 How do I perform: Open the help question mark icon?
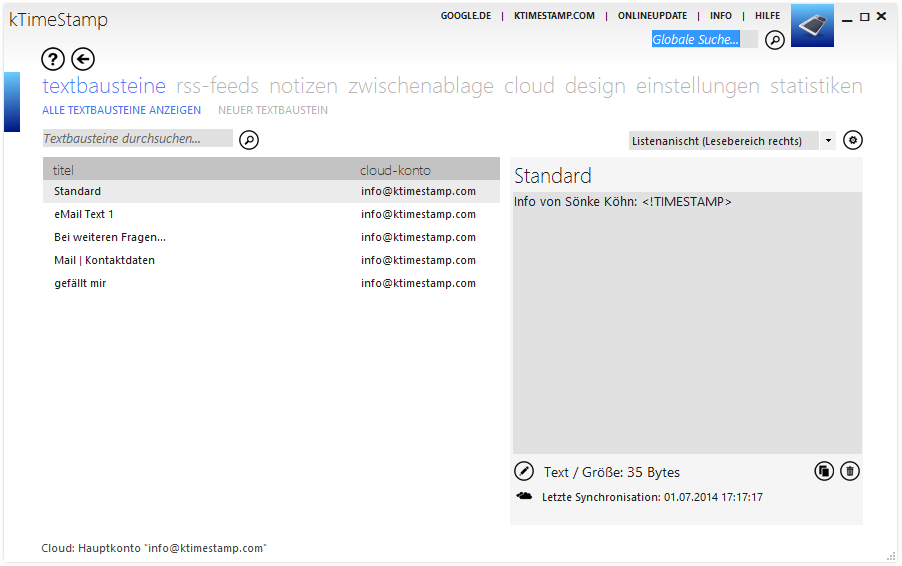pyautogui.click(x=53, y=59)
